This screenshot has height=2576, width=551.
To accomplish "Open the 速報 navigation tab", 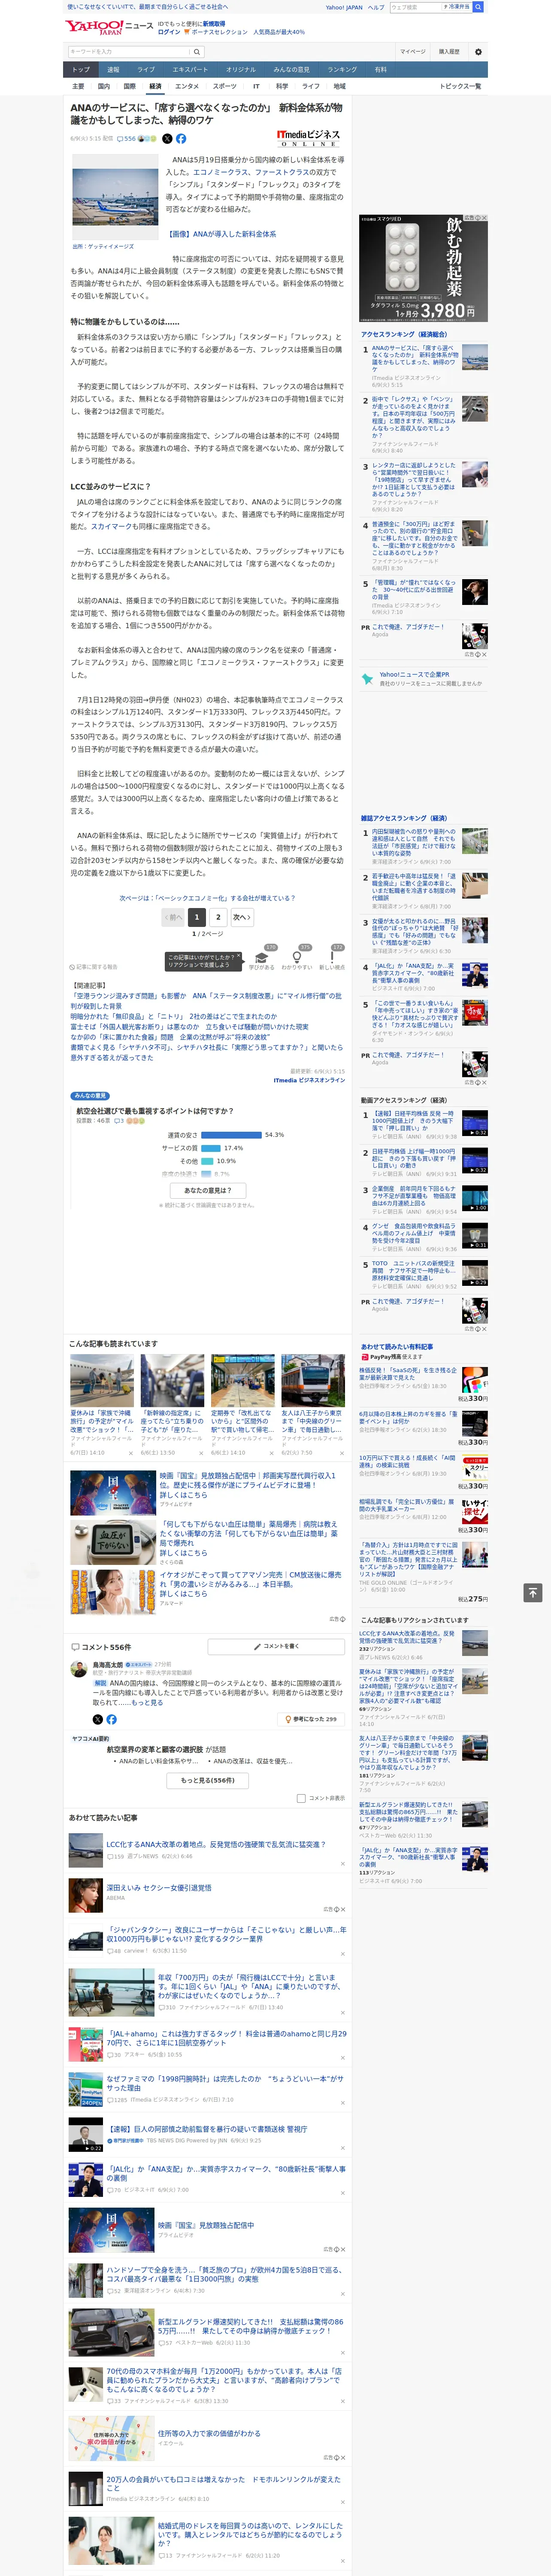I will pyautogui.click(x=113, y=70).
